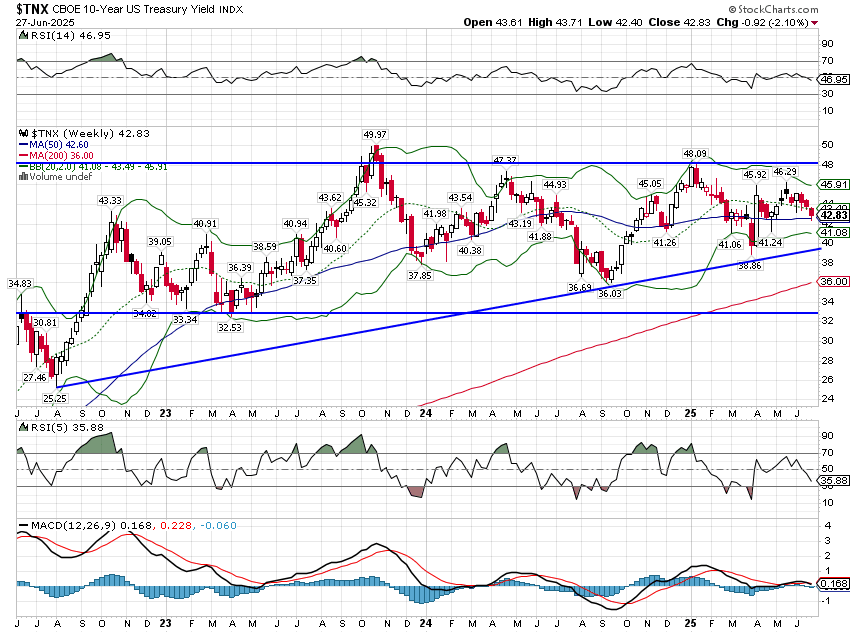850x633 pixels.
Task: Click the black MACD legend line marker
Action: pyautogui.click(x=23, y=525)
